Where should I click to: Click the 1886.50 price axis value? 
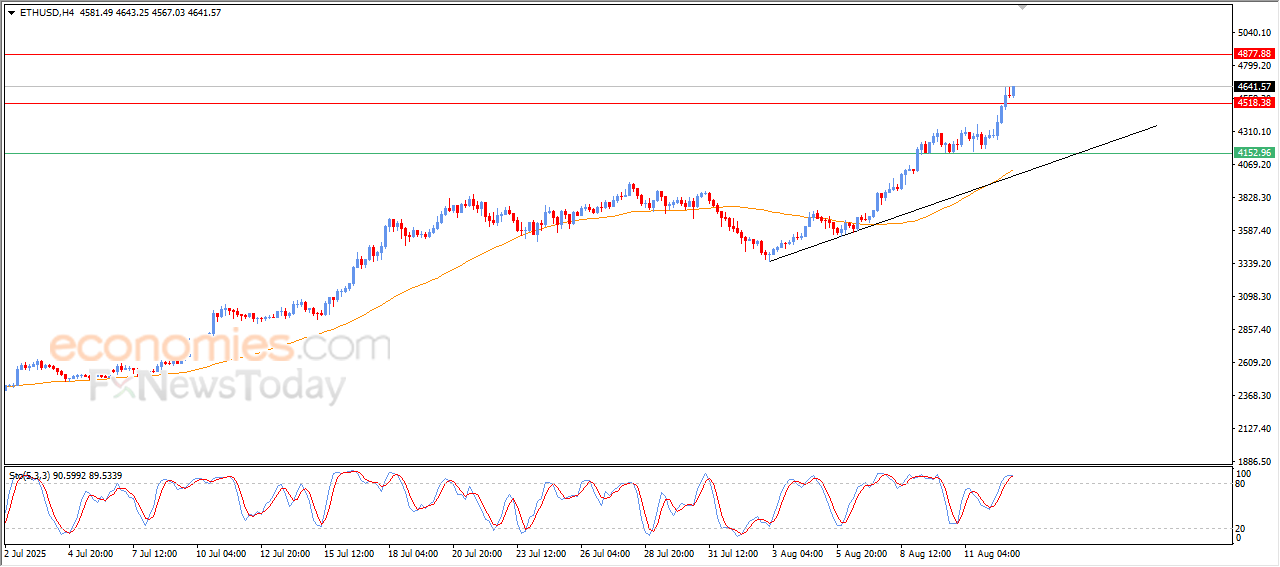(x=1254, y=462)
